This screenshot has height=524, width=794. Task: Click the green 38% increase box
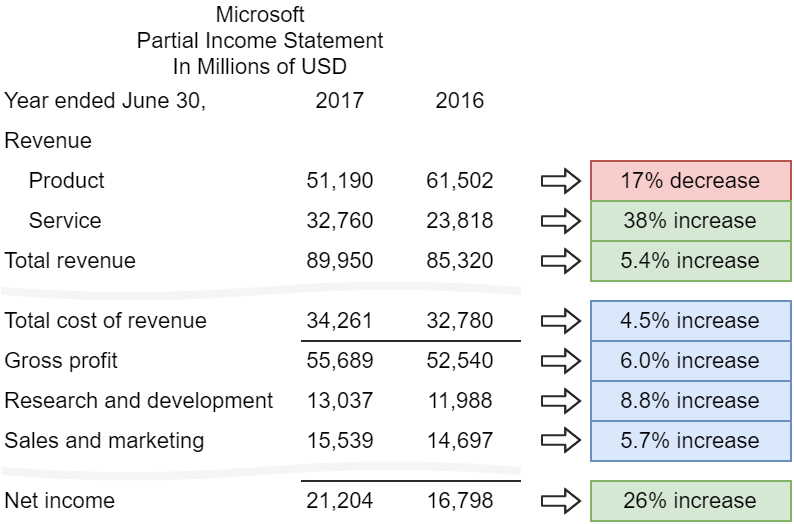(x=688, y=221)
